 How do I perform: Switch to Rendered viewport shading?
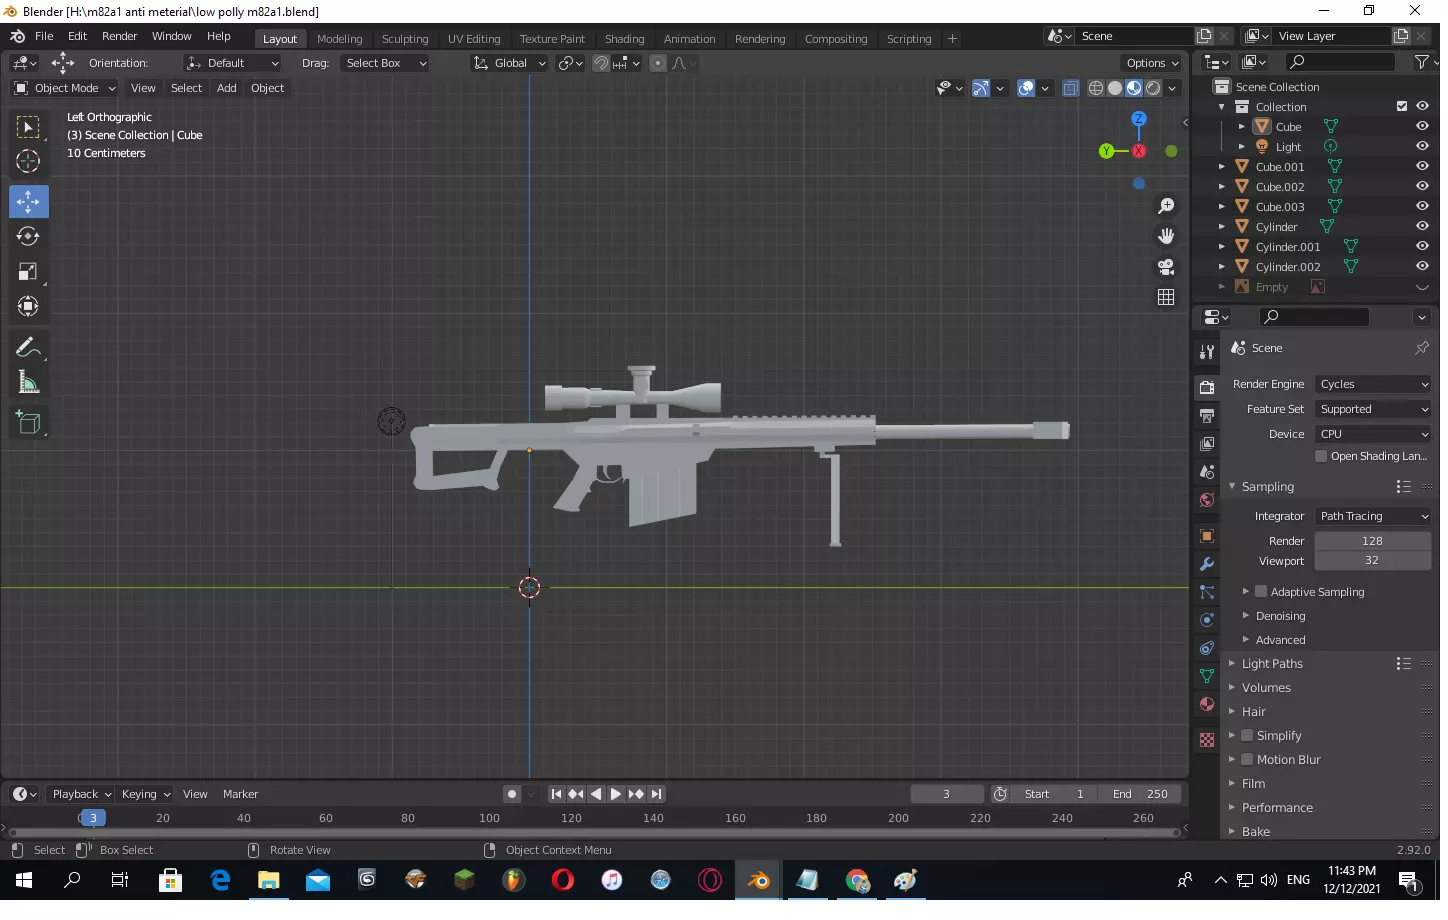click(x=1153, y=89)
